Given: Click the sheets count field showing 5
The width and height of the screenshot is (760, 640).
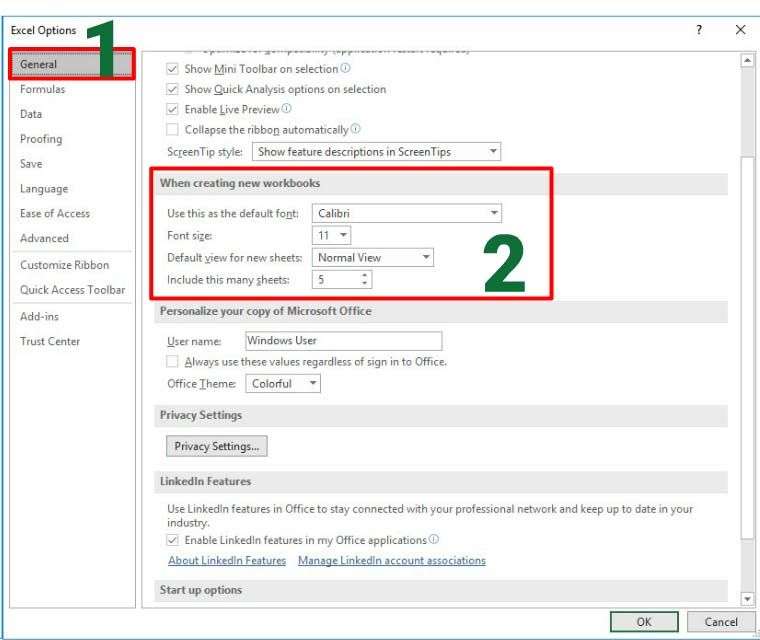Looking at the screenshot, I should 336,280.
